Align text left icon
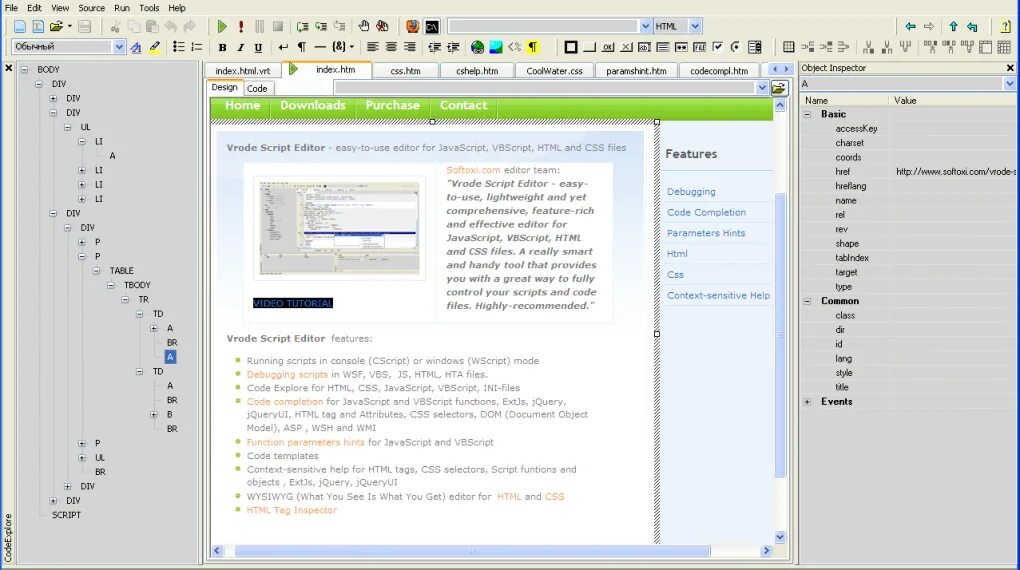1020x570 pixels. coord(372,47)
